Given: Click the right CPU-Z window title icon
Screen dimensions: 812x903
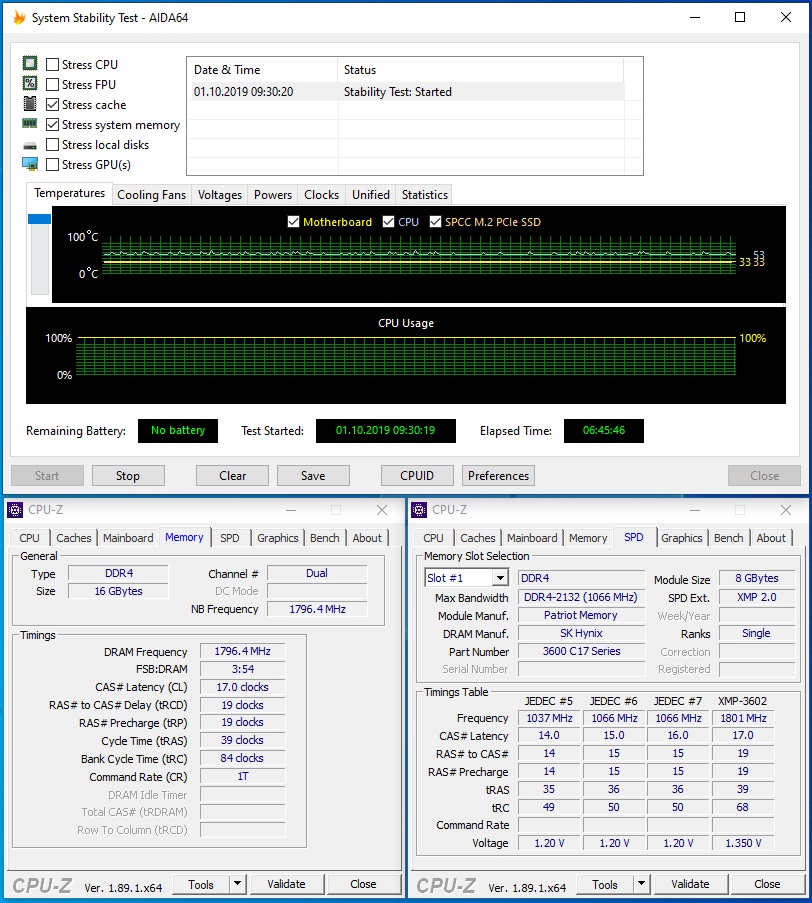Looking at the screenshot, I should click(x=419, y=510).
